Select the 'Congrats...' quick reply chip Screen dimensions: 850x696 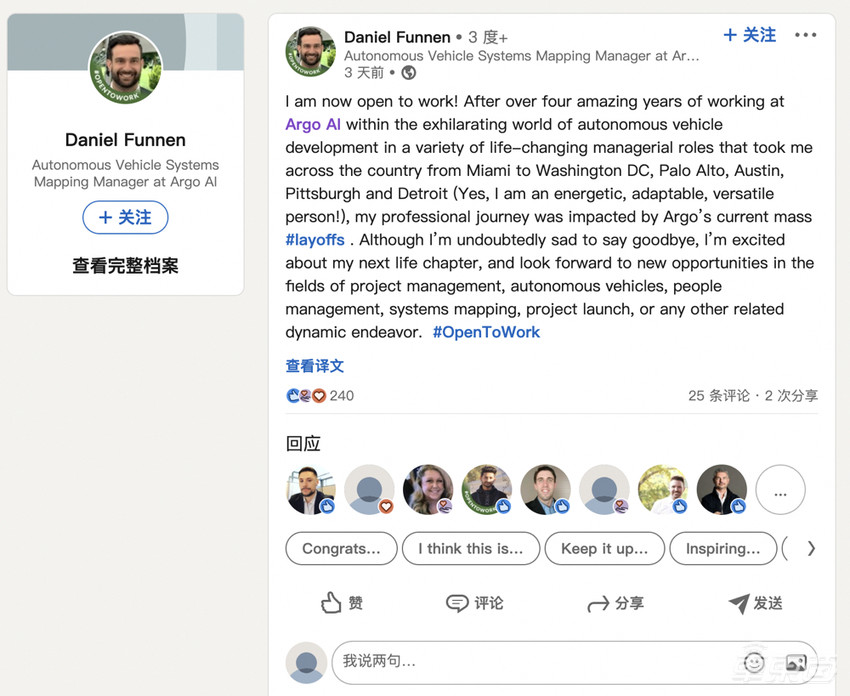(341, 548)
